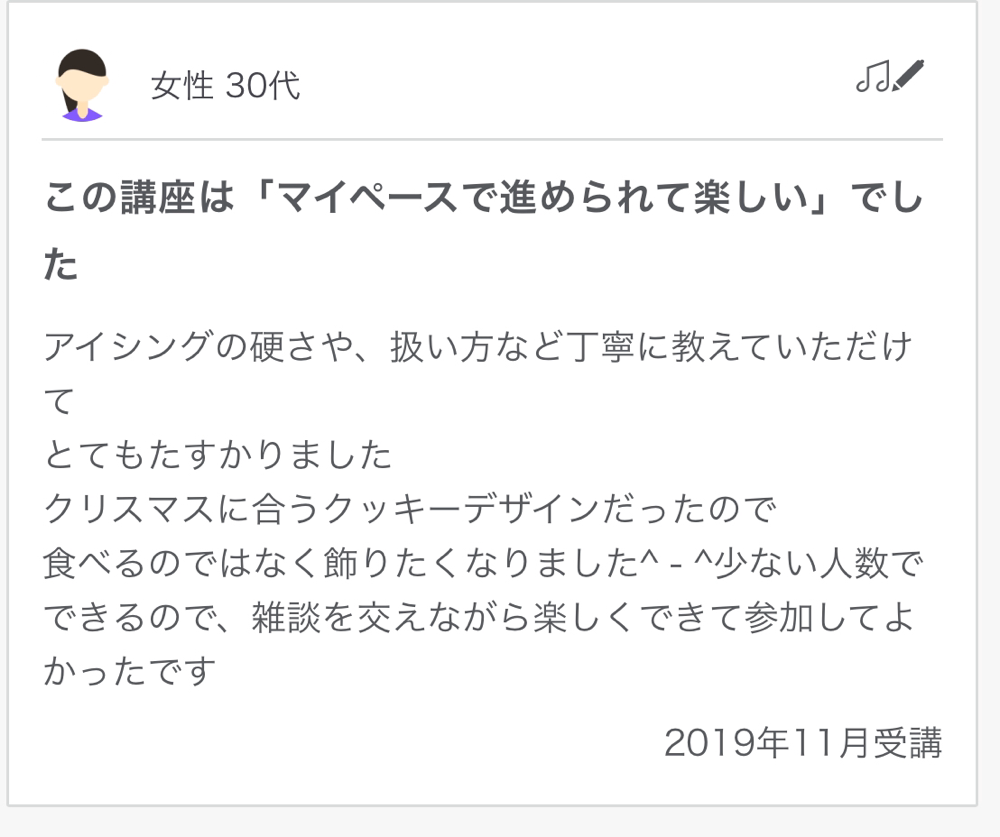Click the line starting "クリスマスに合う"

click(x=410, y=510)
